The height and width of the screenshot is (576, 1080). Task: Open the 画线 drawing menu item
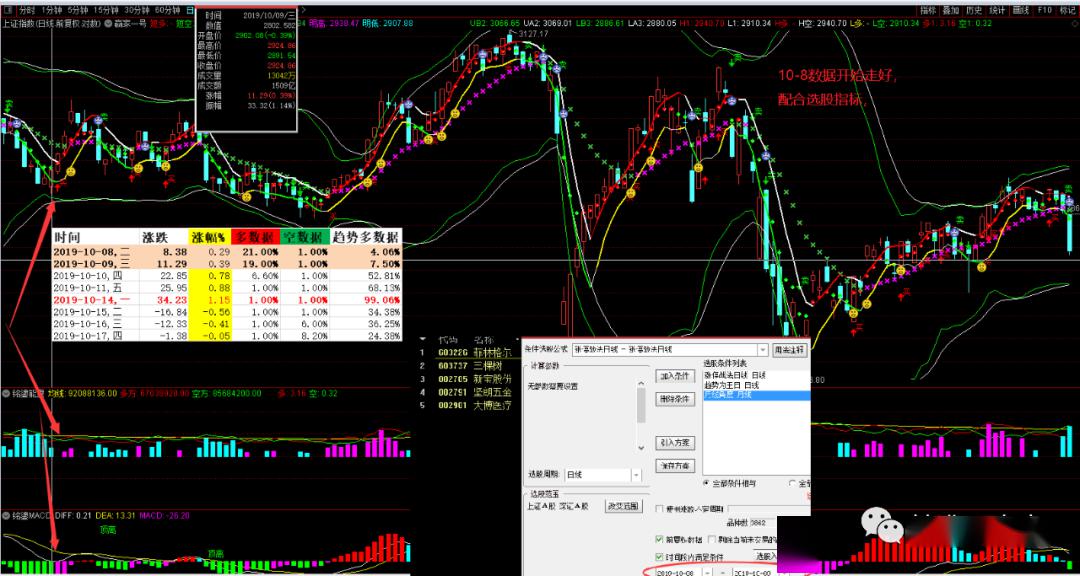[1021, 10]
